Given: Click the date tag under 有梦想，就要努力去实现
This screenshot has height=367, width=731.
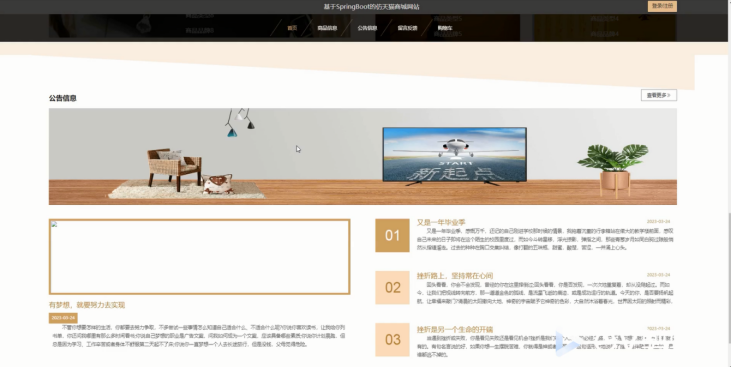Looking at the screenshot, I should pyautogui.click(x=63, y=318).
